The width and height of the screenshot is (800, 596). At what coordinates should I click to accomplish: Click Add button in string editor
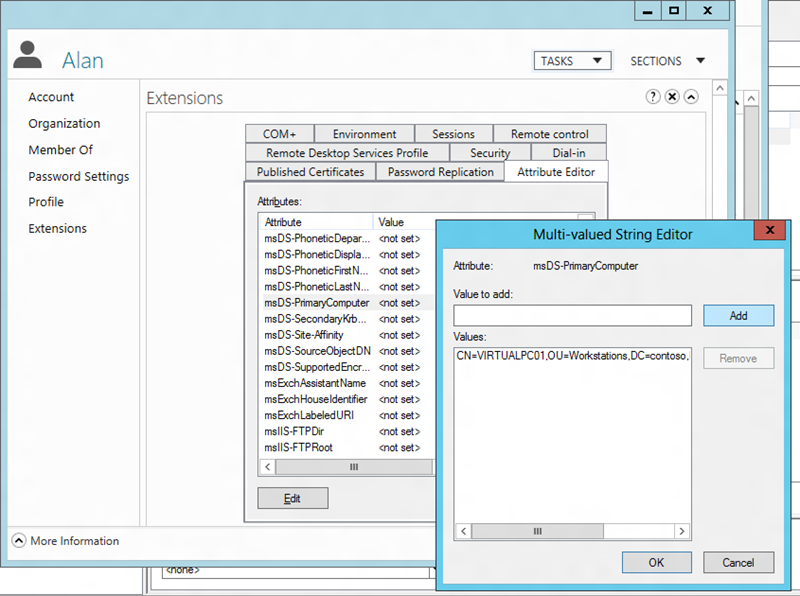[738, 316]
